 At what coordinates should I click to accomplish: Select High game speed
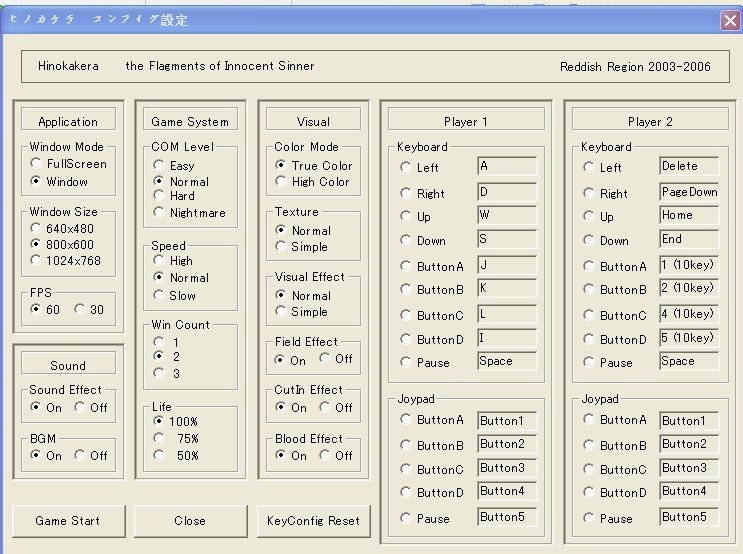coord(159,261)
